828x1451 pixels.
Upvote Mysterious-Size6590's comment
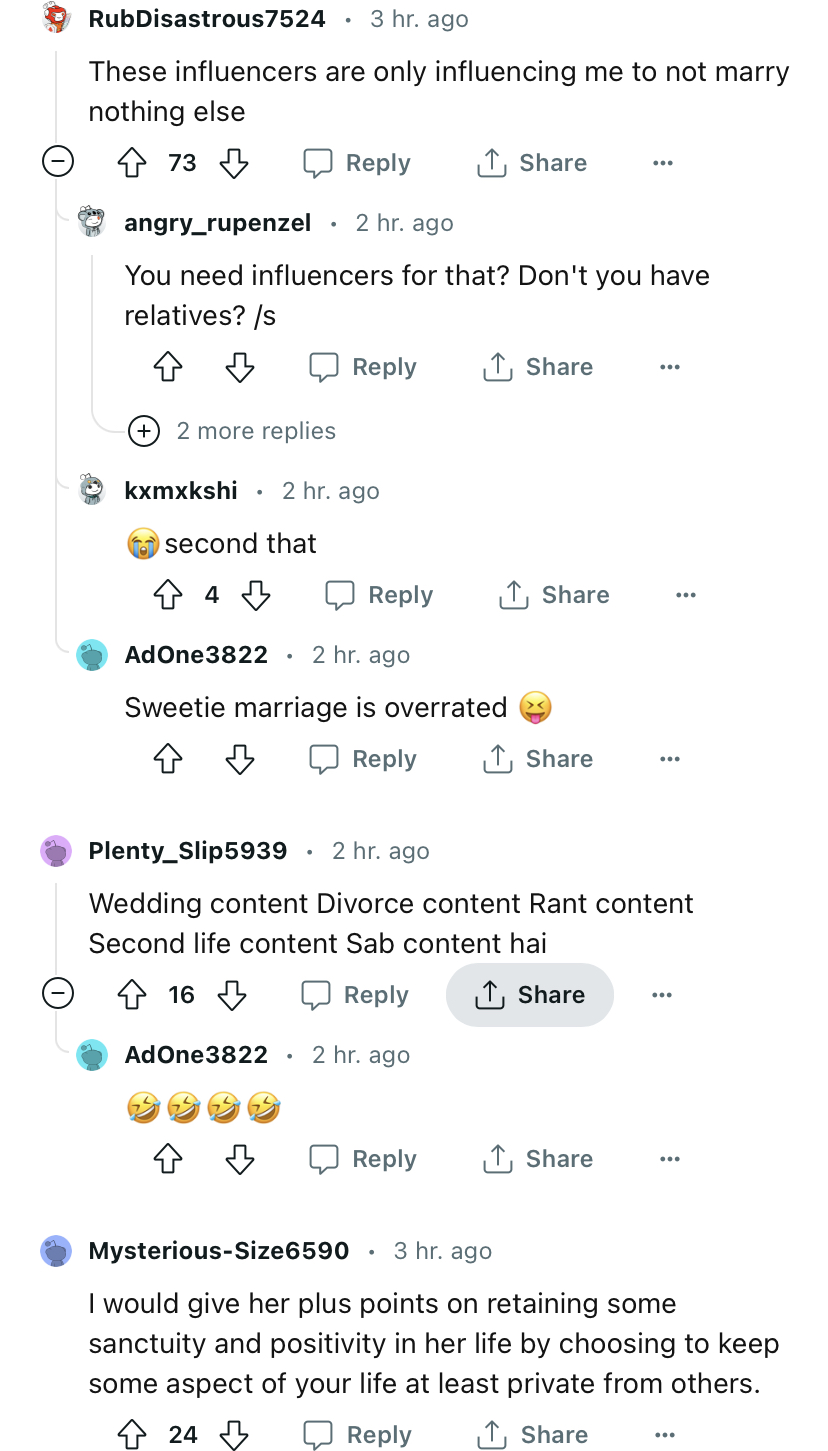point(133,1435)
